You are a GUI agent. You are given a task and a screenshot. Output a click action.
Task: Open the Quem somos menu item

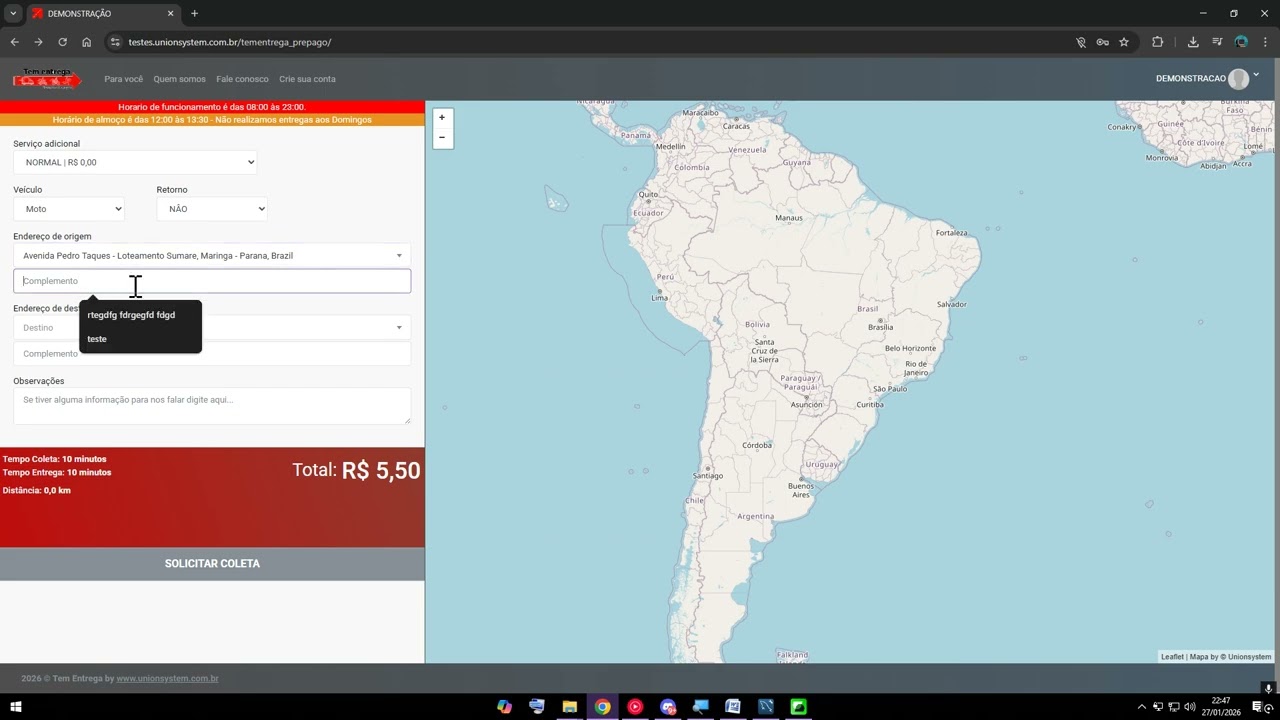pyautogui.click(x=179, y=79)
